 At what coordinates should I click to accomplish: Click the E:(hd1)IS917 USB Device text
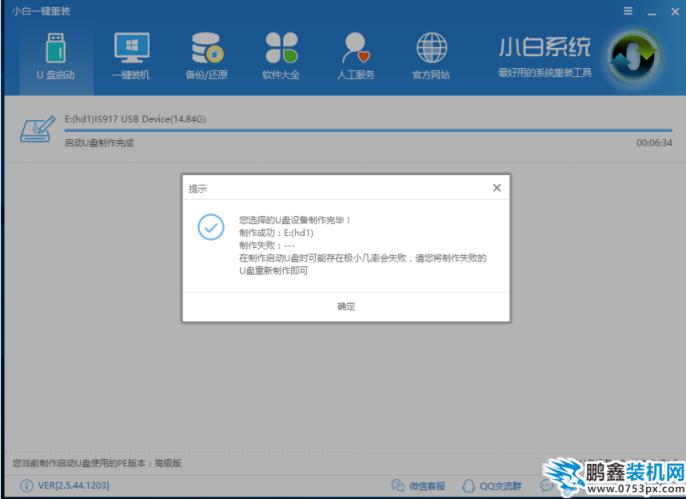point(135,119)
